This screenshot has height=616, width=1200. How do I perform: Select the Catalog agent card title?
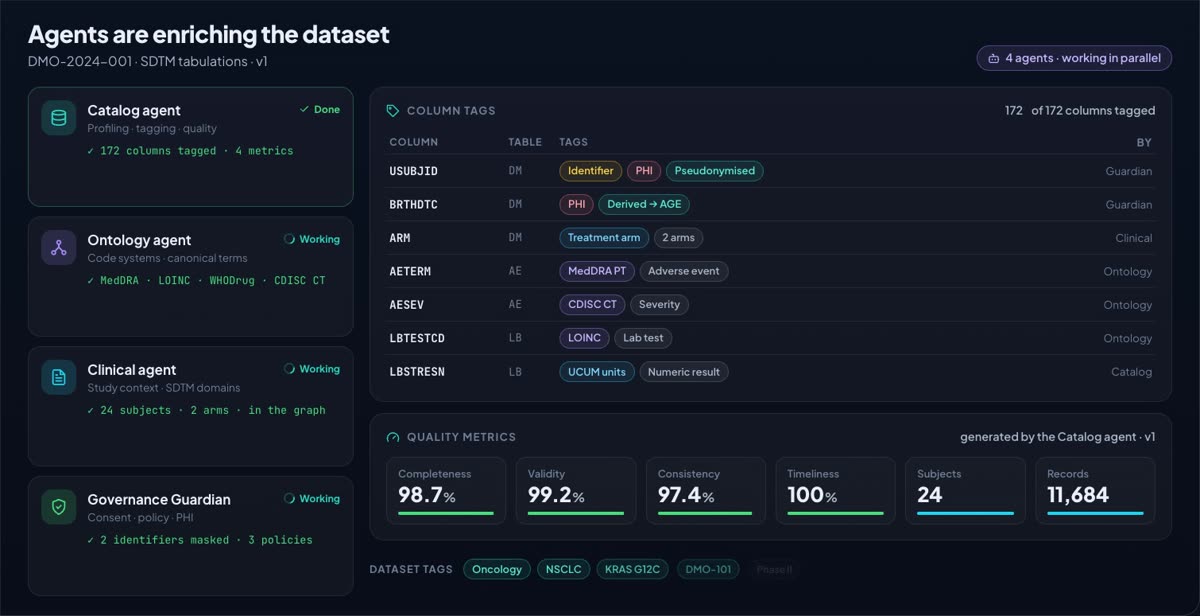134,110
